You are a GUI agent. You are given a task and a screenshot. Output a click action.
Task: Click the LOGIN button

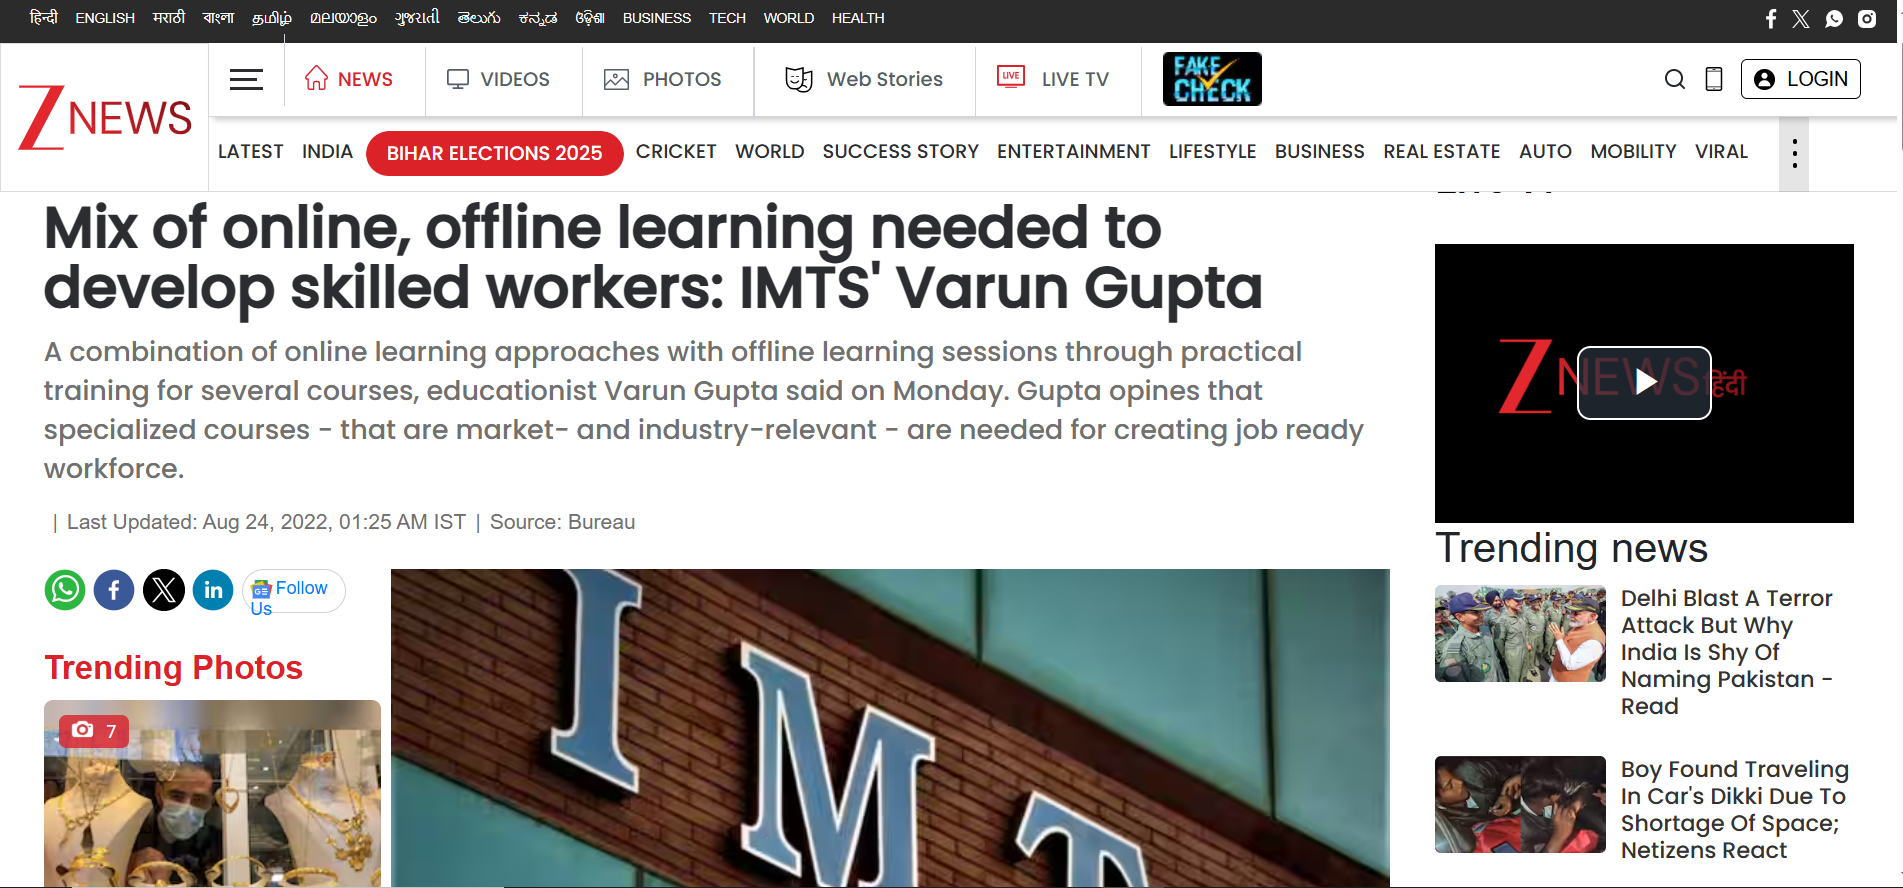tap(1801, 79)
